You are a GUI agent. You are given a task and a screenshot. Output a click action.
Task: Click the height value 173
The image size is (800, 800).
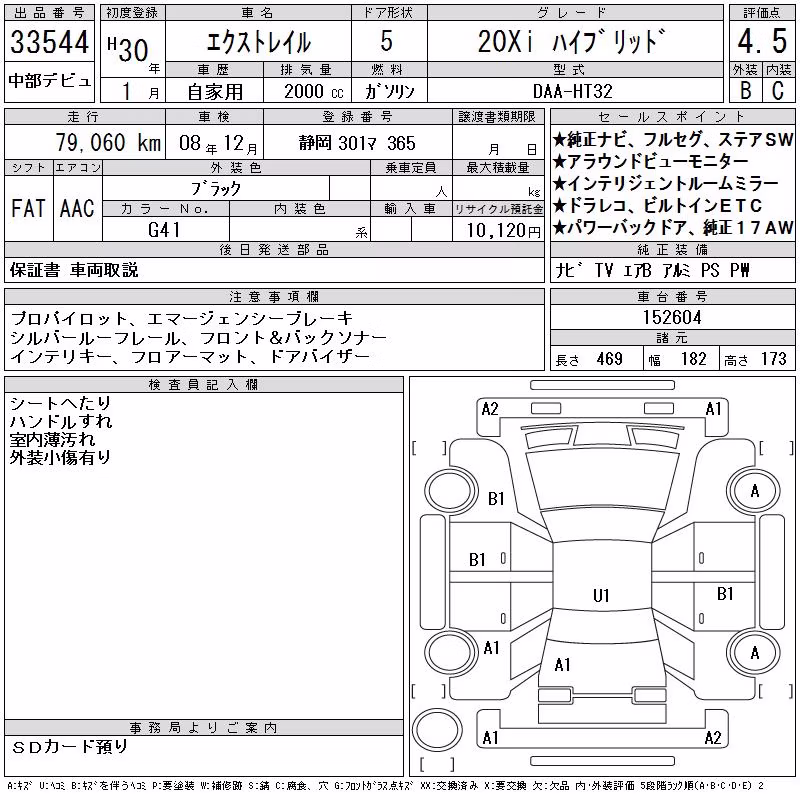tap(774, 359)
